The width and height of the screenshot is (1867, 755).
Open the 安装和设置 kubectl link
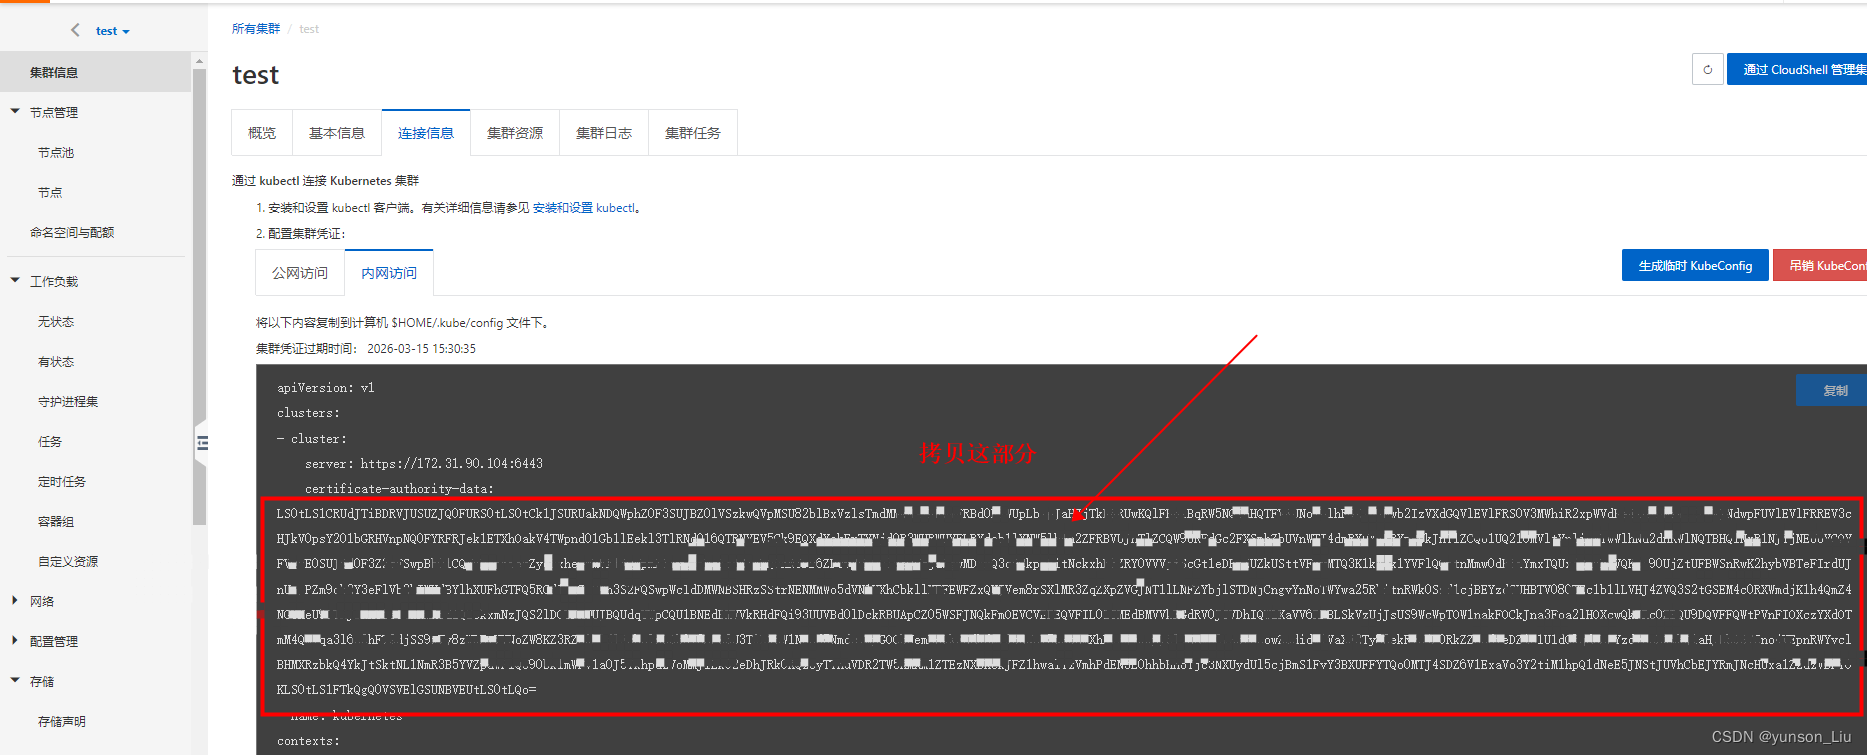584,208
